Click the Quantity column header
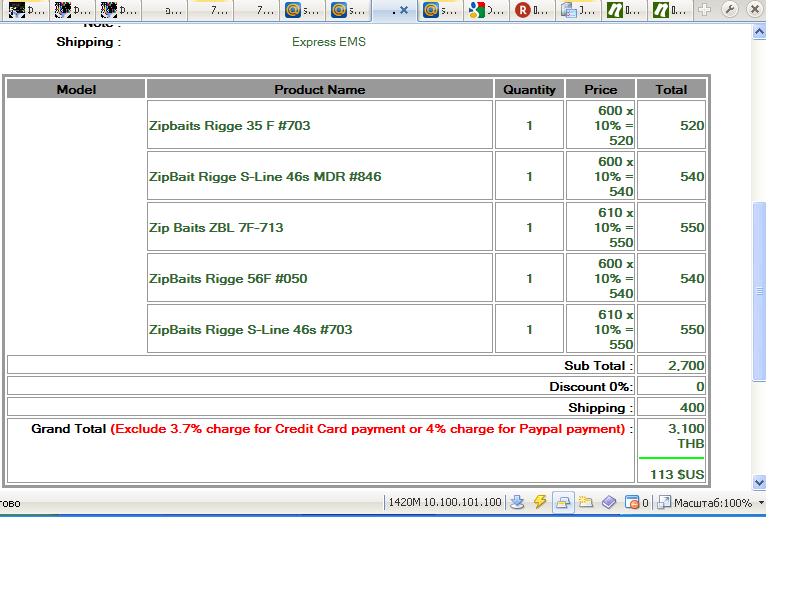Screen dimensions: 800x600 click(x=529, y=89)
